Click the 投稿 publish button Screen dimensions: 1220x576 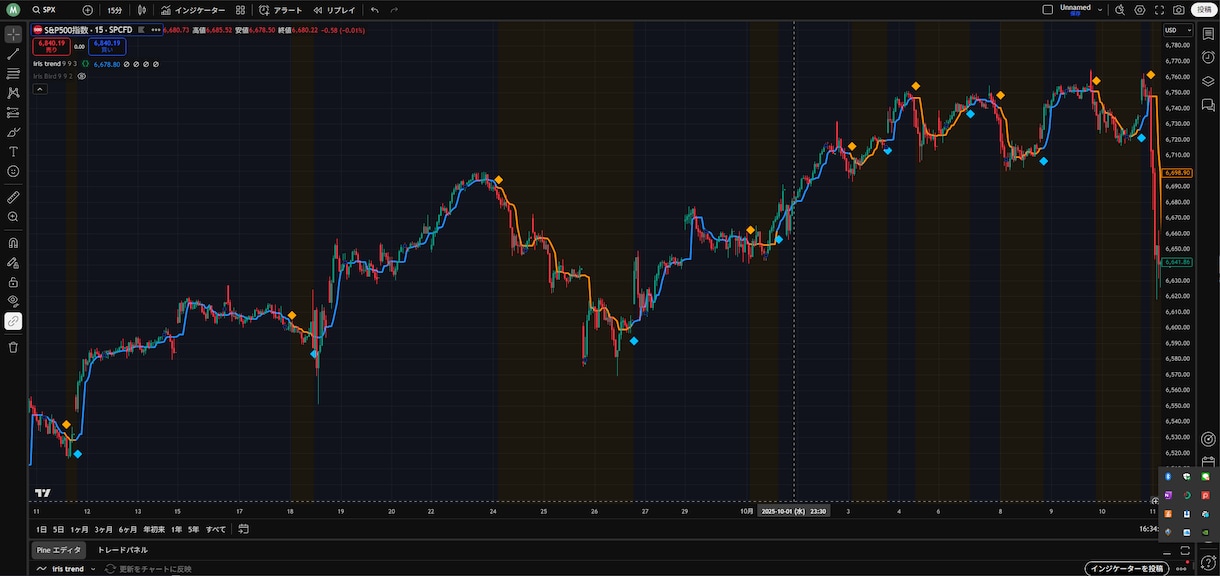1204,9
